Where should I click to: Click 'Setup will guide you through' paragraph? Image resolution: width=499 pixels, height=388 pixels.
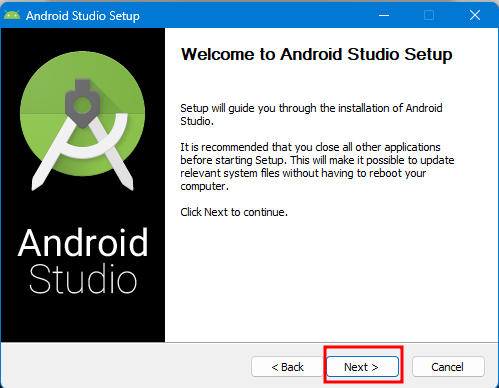click(x=311, y=114)
